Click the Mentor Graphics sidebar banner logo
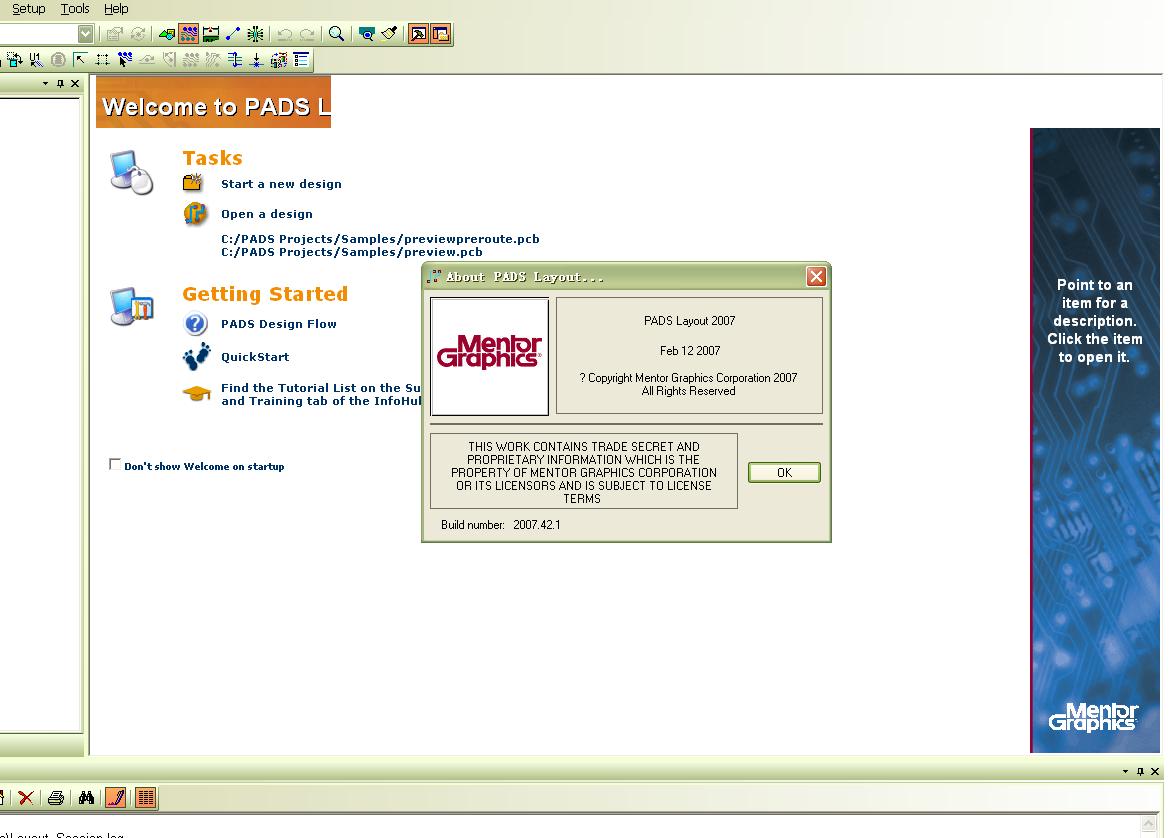Viewport: 1171px width, 838px height. pyautogui.click(x=1093, y=717)
